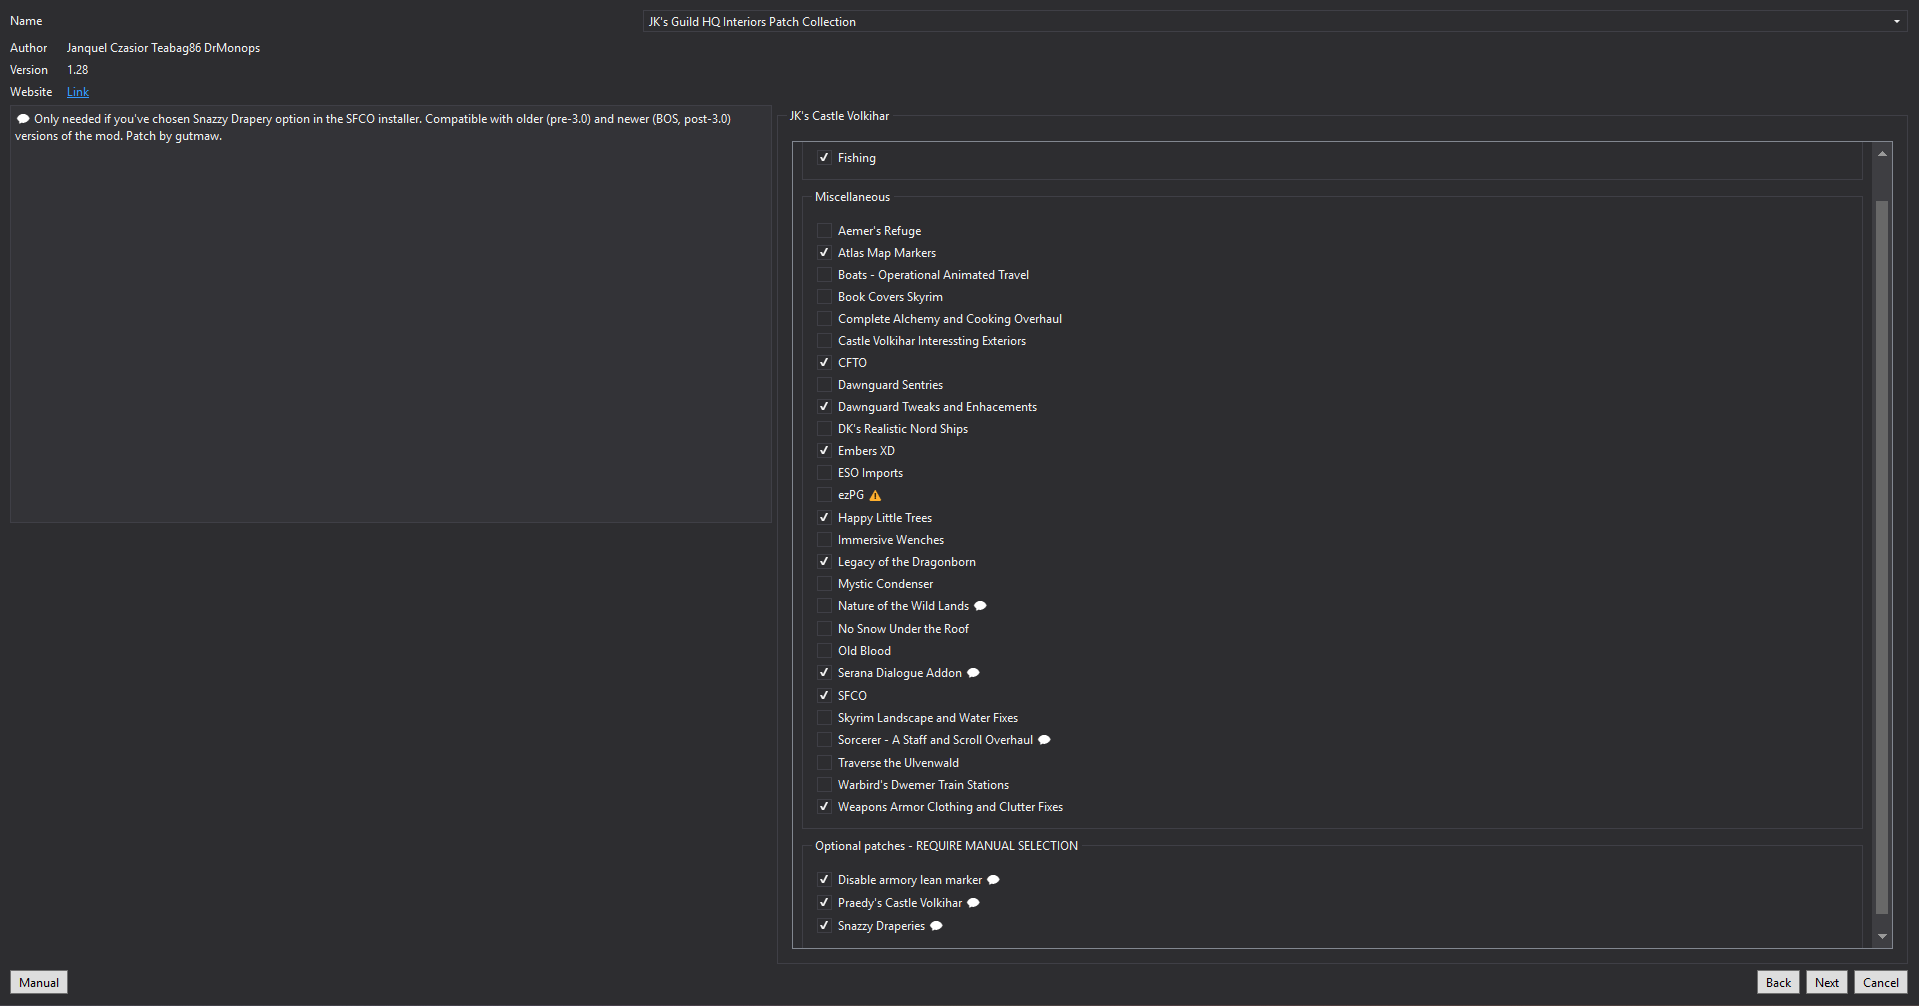
Task: Open the website Link
Action: coord(78,92)
